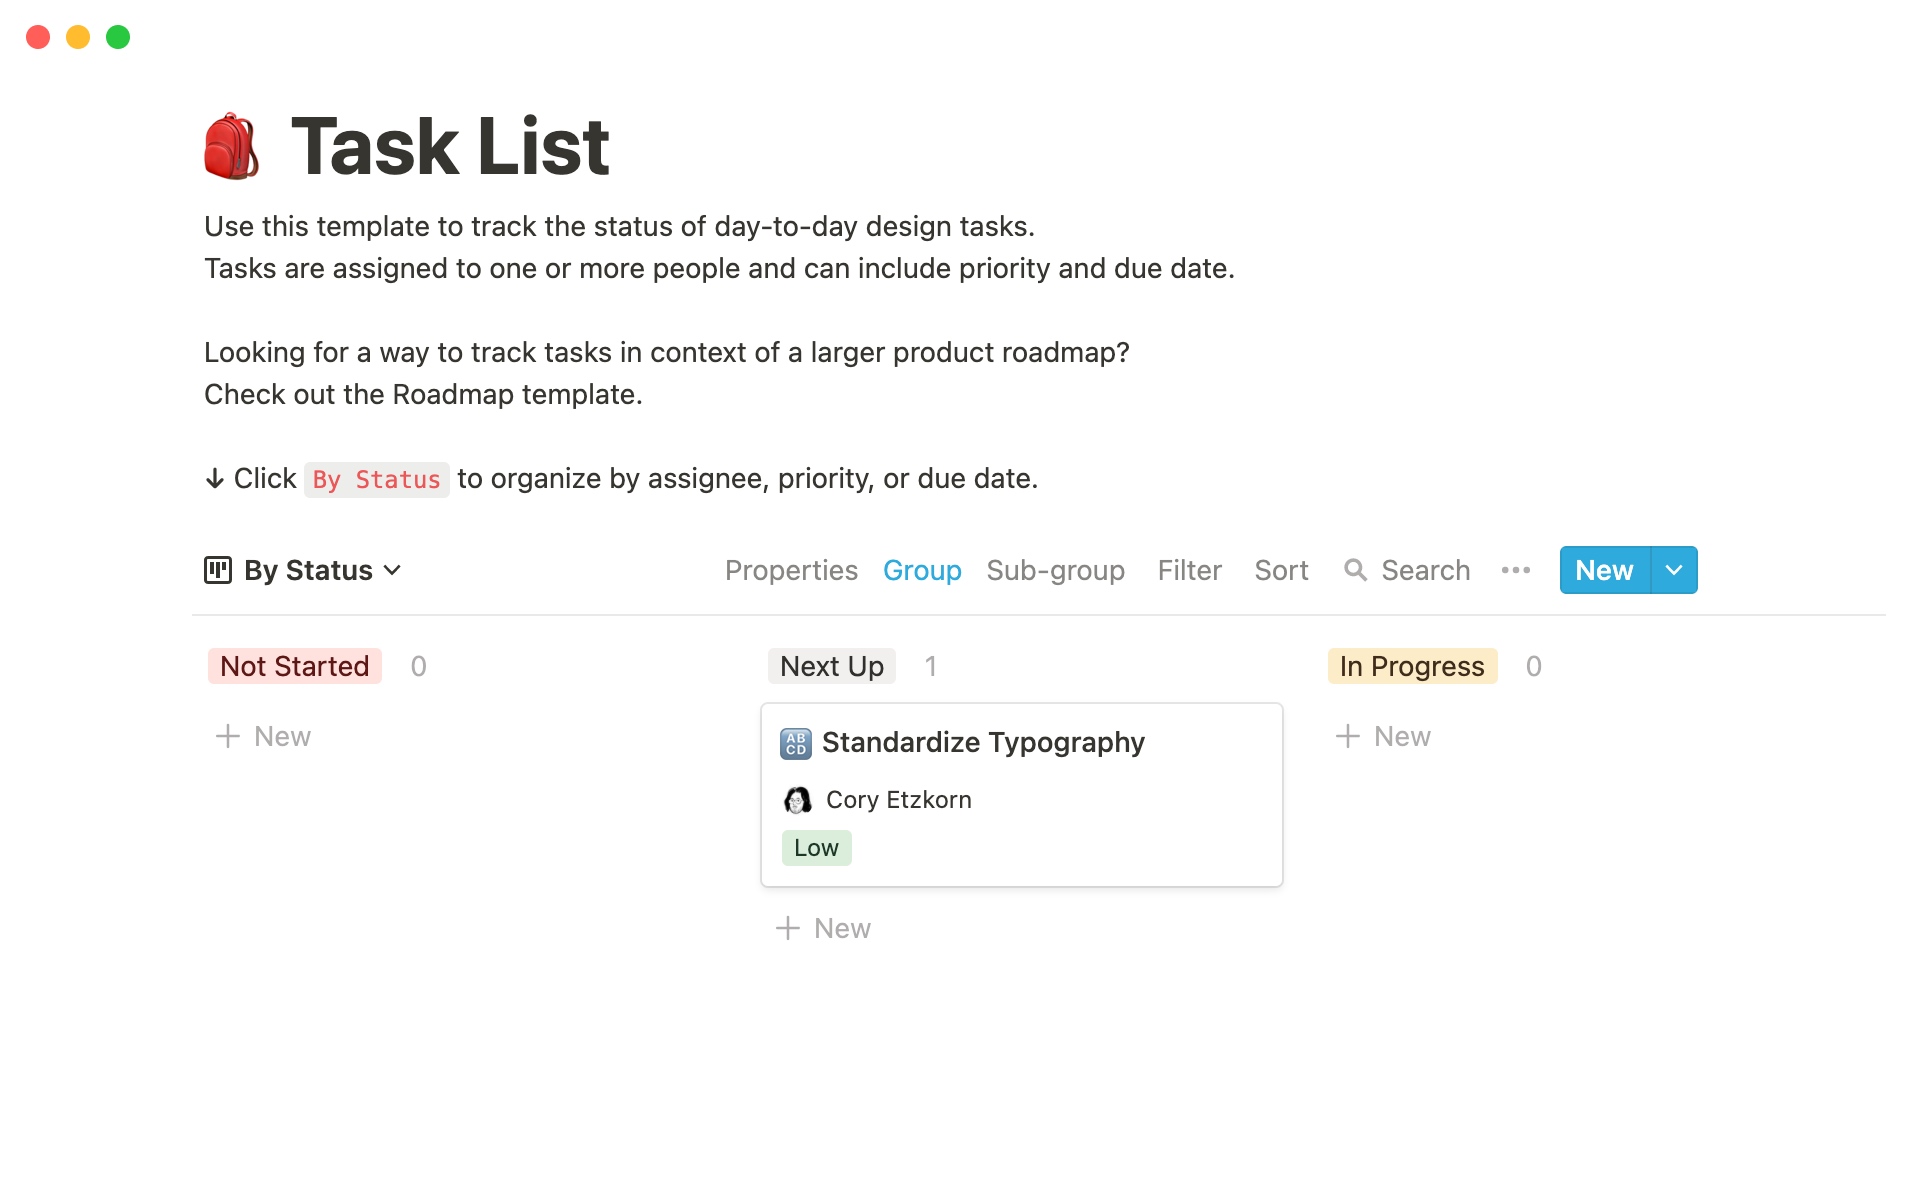Click the Filter toolbar icon
The image size is (1920, 1200).
[x=1187, y=570]
